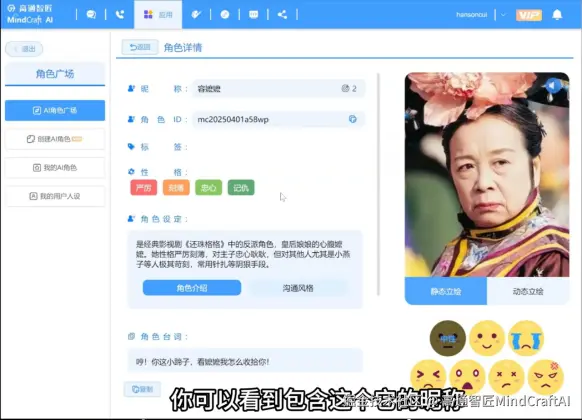Click the MindCraft AI logo
582x420 pixels.
[x=30, y=14]
